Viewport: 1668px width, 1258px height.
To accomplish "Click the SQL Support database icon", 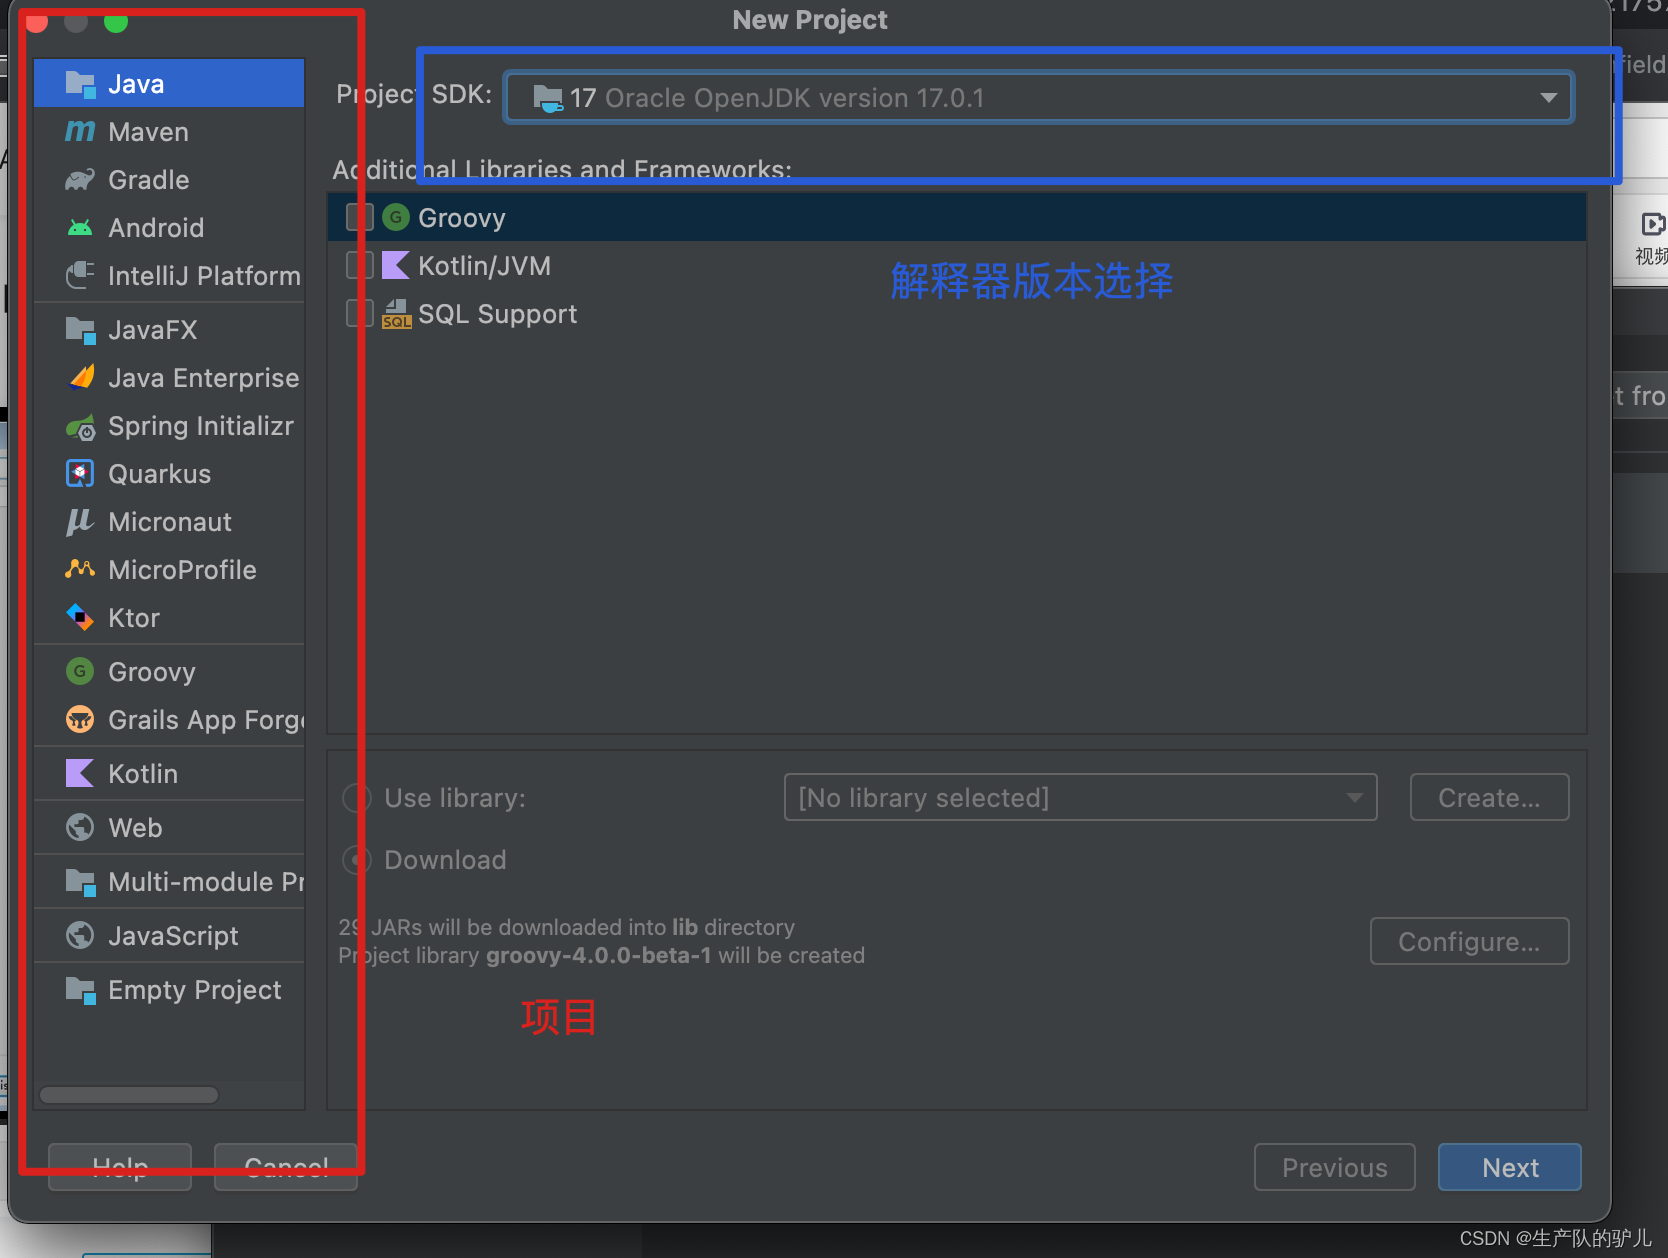I will [396, 313].
